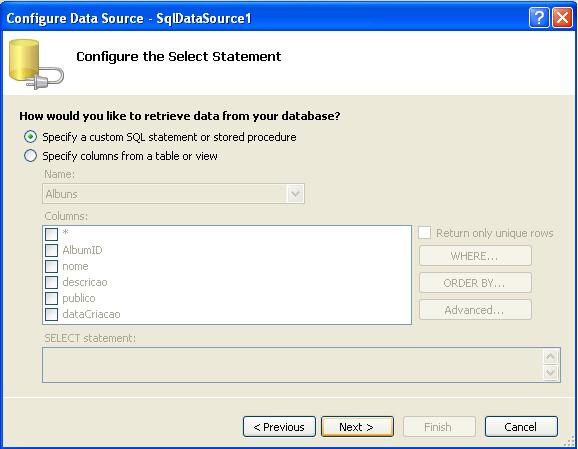Click the help question mark icon
This screenshot has height=449, width=578.
coord(539,17)
